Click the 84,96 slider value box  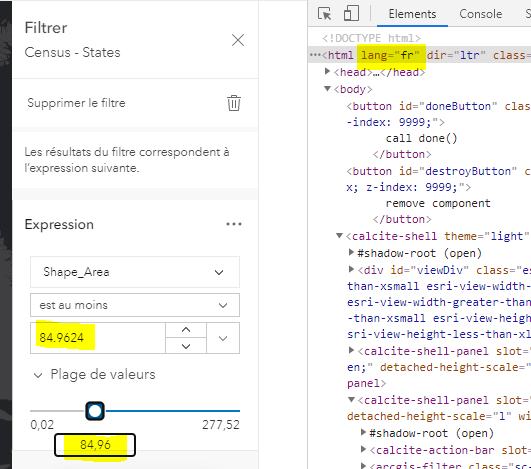click(x=95, y=445)
